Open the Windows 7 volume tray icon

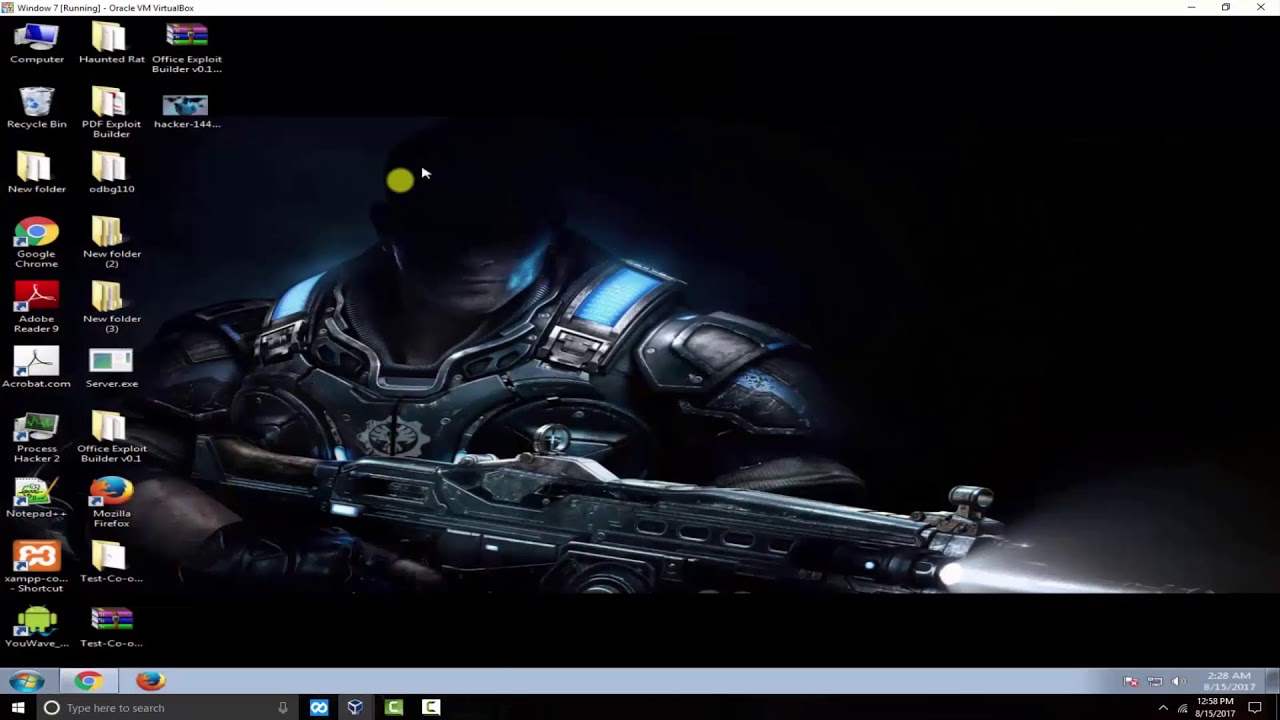(1178, 682)
